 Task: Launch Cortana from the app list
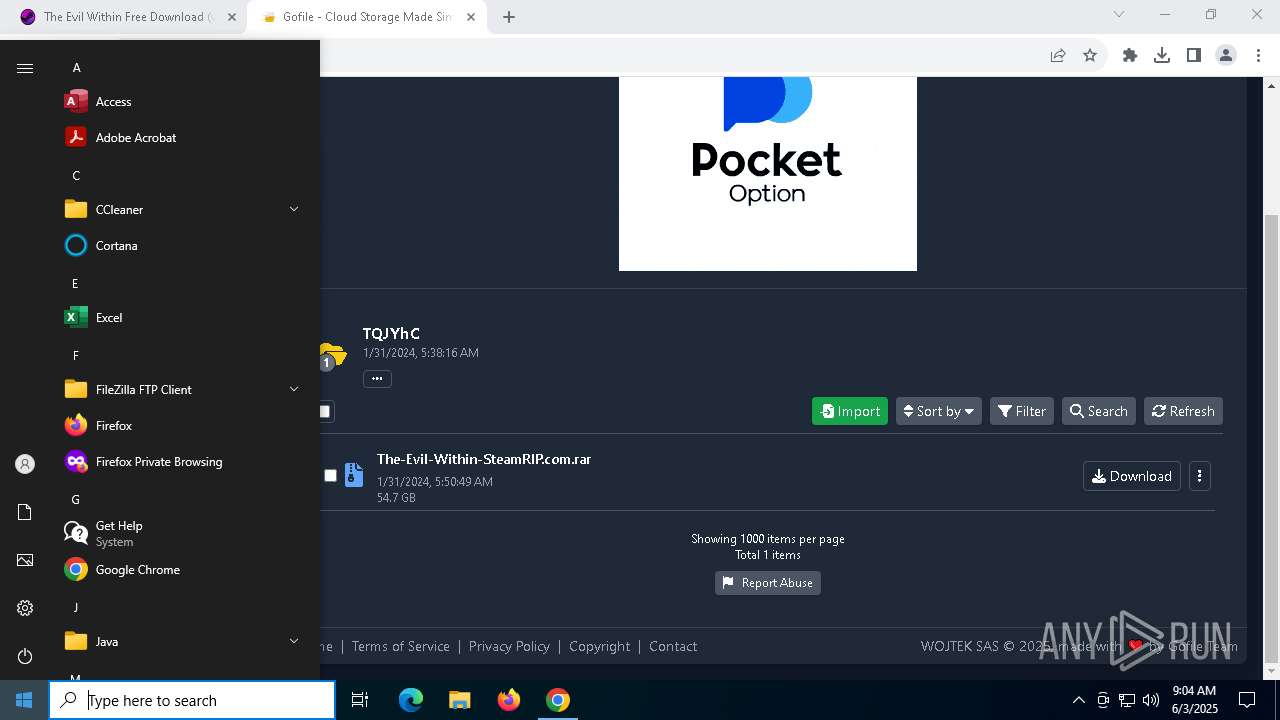point(180,246)
